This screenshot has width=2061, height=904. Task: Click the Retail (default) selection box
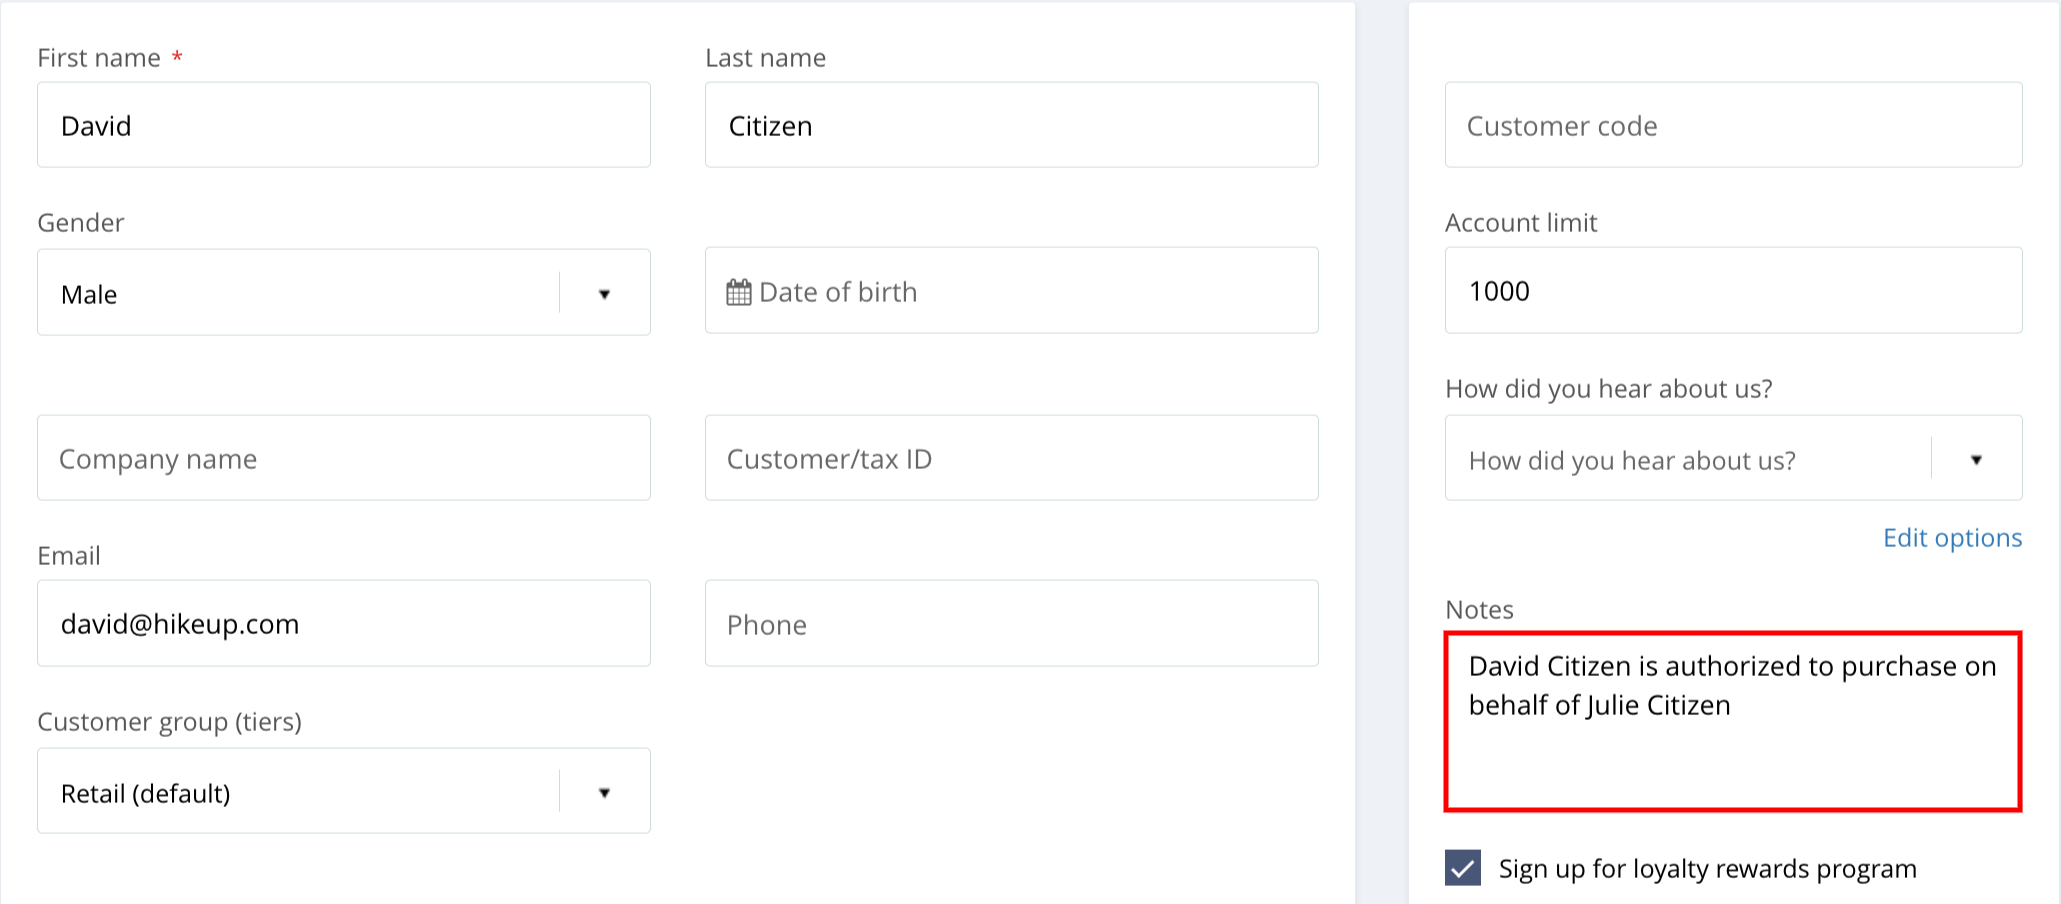tap(344, 791)
